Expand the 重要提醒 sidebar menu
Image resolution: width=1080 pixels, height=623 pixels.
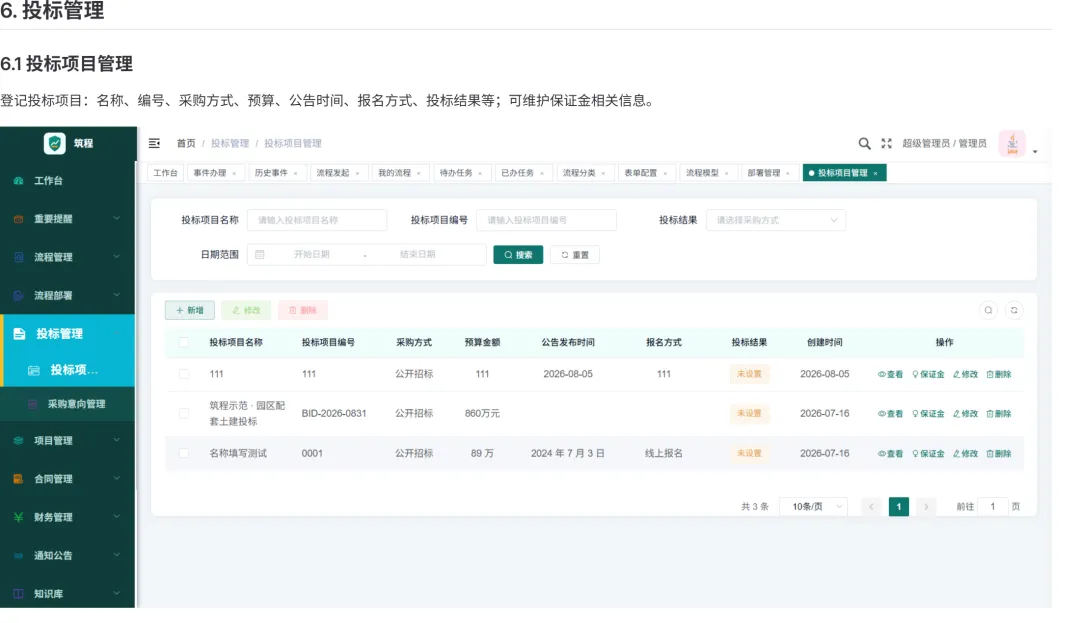[x=68, y=218]
